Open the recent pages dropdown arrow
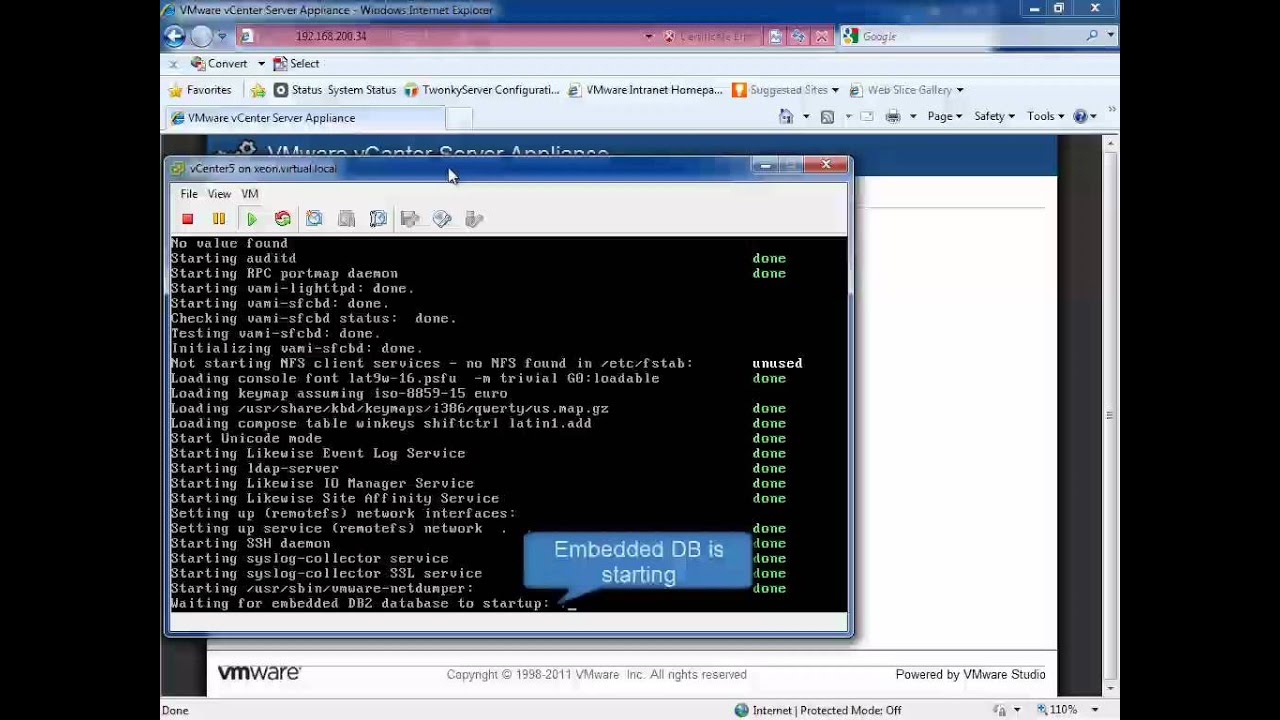 point(222,37)
